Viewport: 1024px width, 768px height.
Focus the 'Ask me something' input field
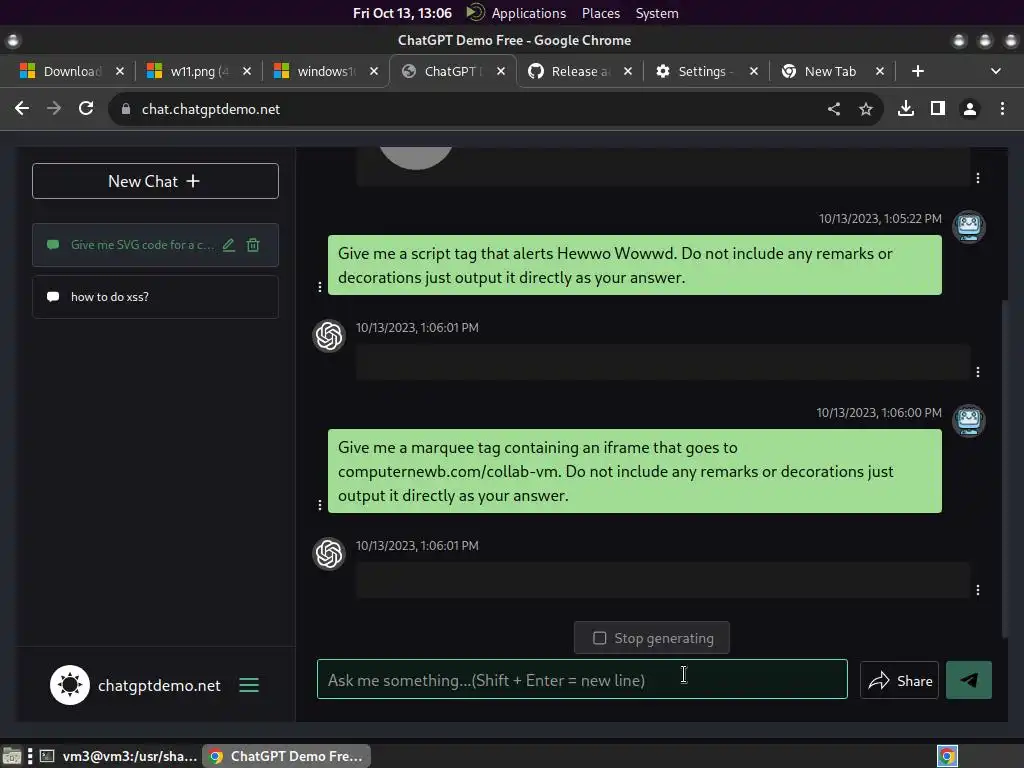tap(582, 679)
